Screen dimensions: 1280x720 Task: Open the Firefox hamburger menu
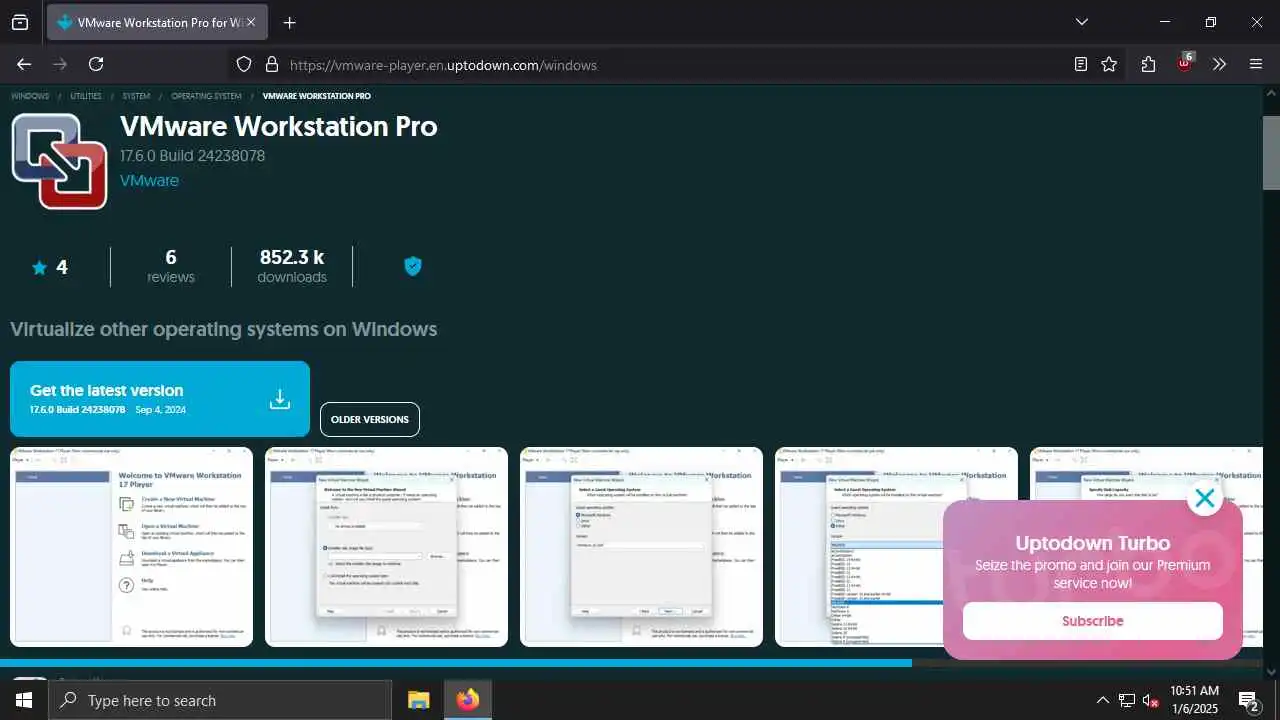click(x=1256, y=64)
